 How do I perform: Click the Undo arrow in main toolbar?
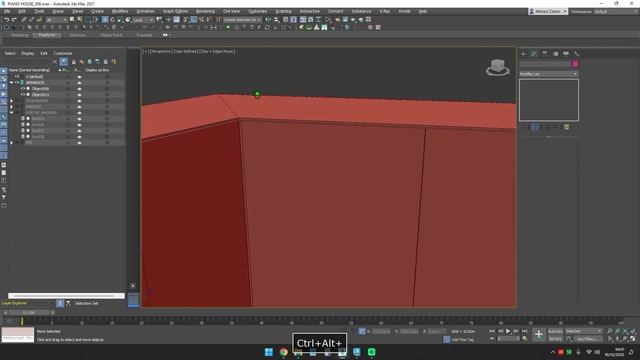[x=7, y=20]
